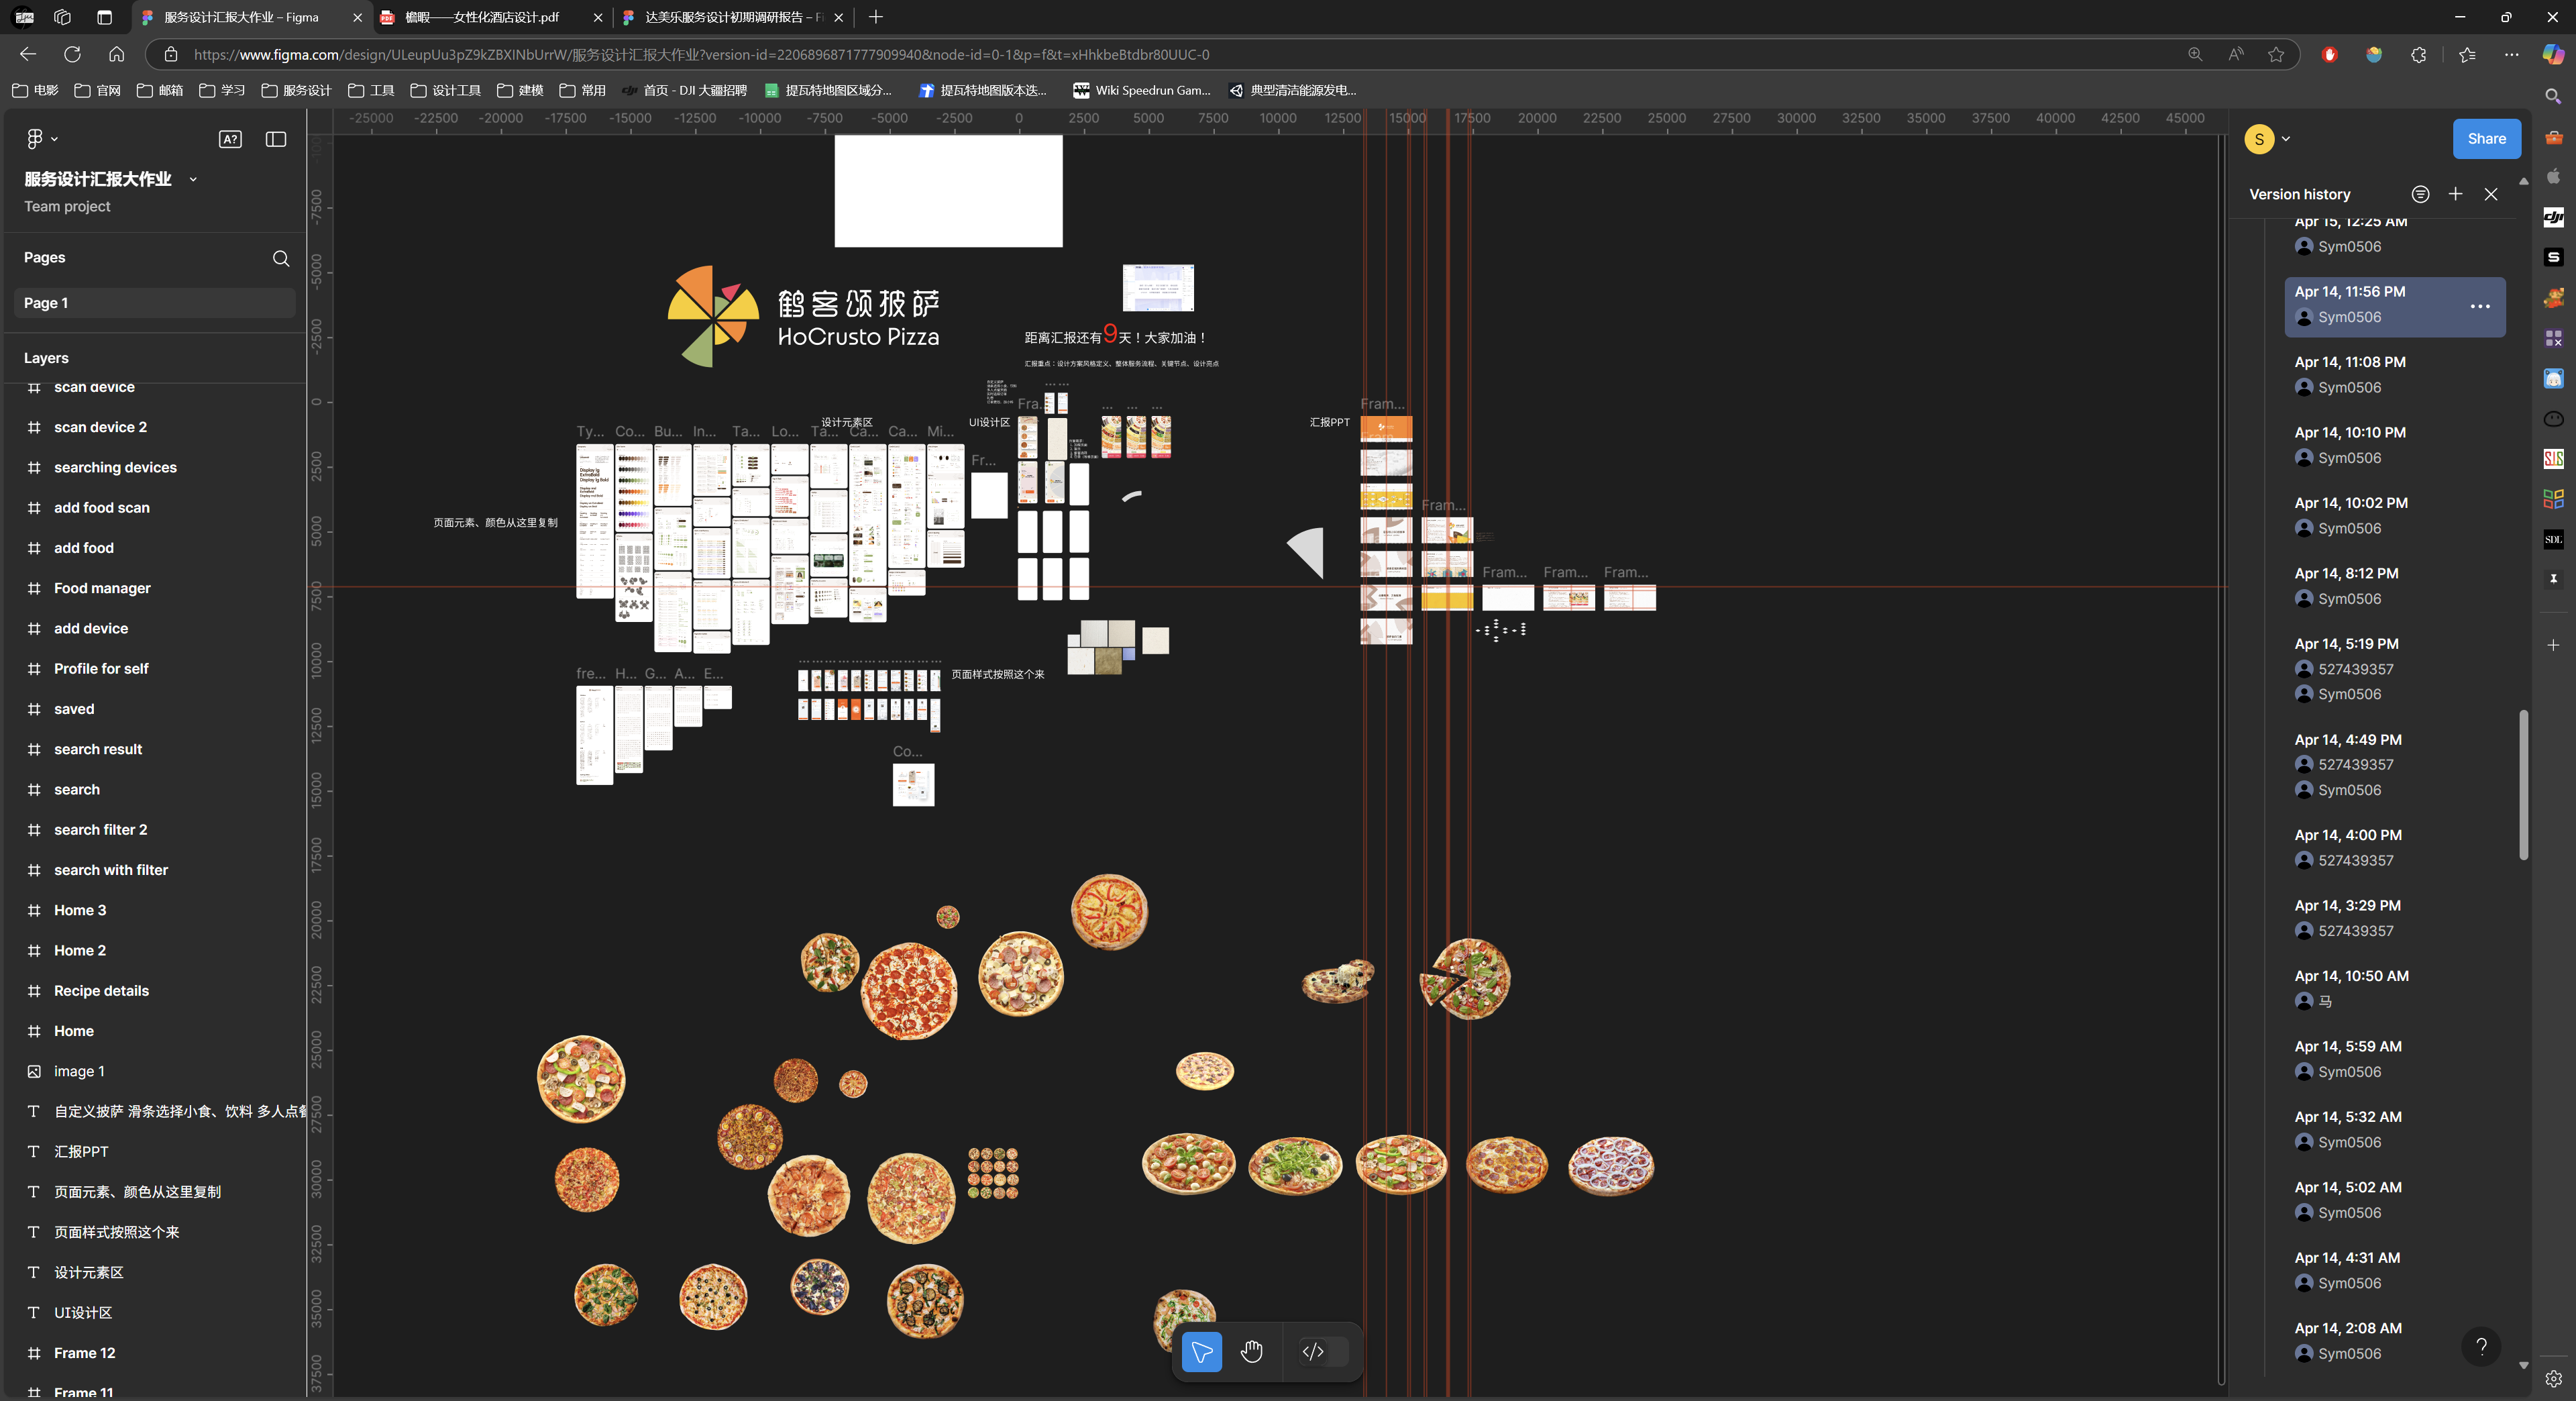Click Edge sidebar search icon

click(2553, 96)
